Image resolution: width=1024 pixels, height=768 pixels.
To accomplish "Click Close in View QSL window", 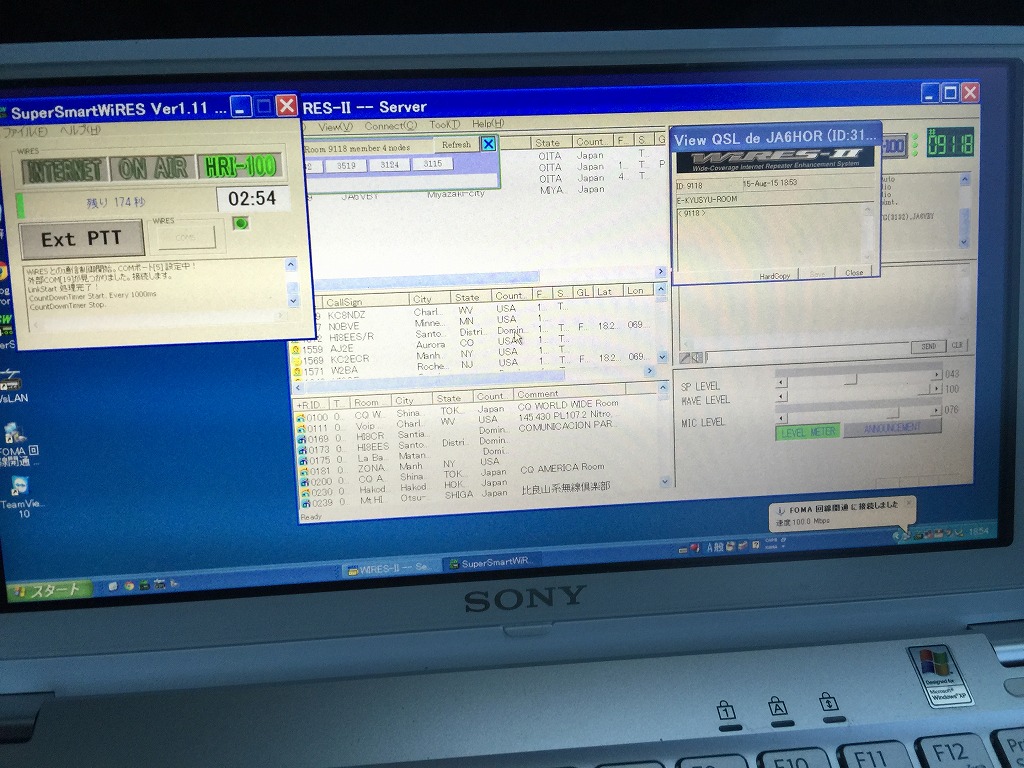I will 854,272.
